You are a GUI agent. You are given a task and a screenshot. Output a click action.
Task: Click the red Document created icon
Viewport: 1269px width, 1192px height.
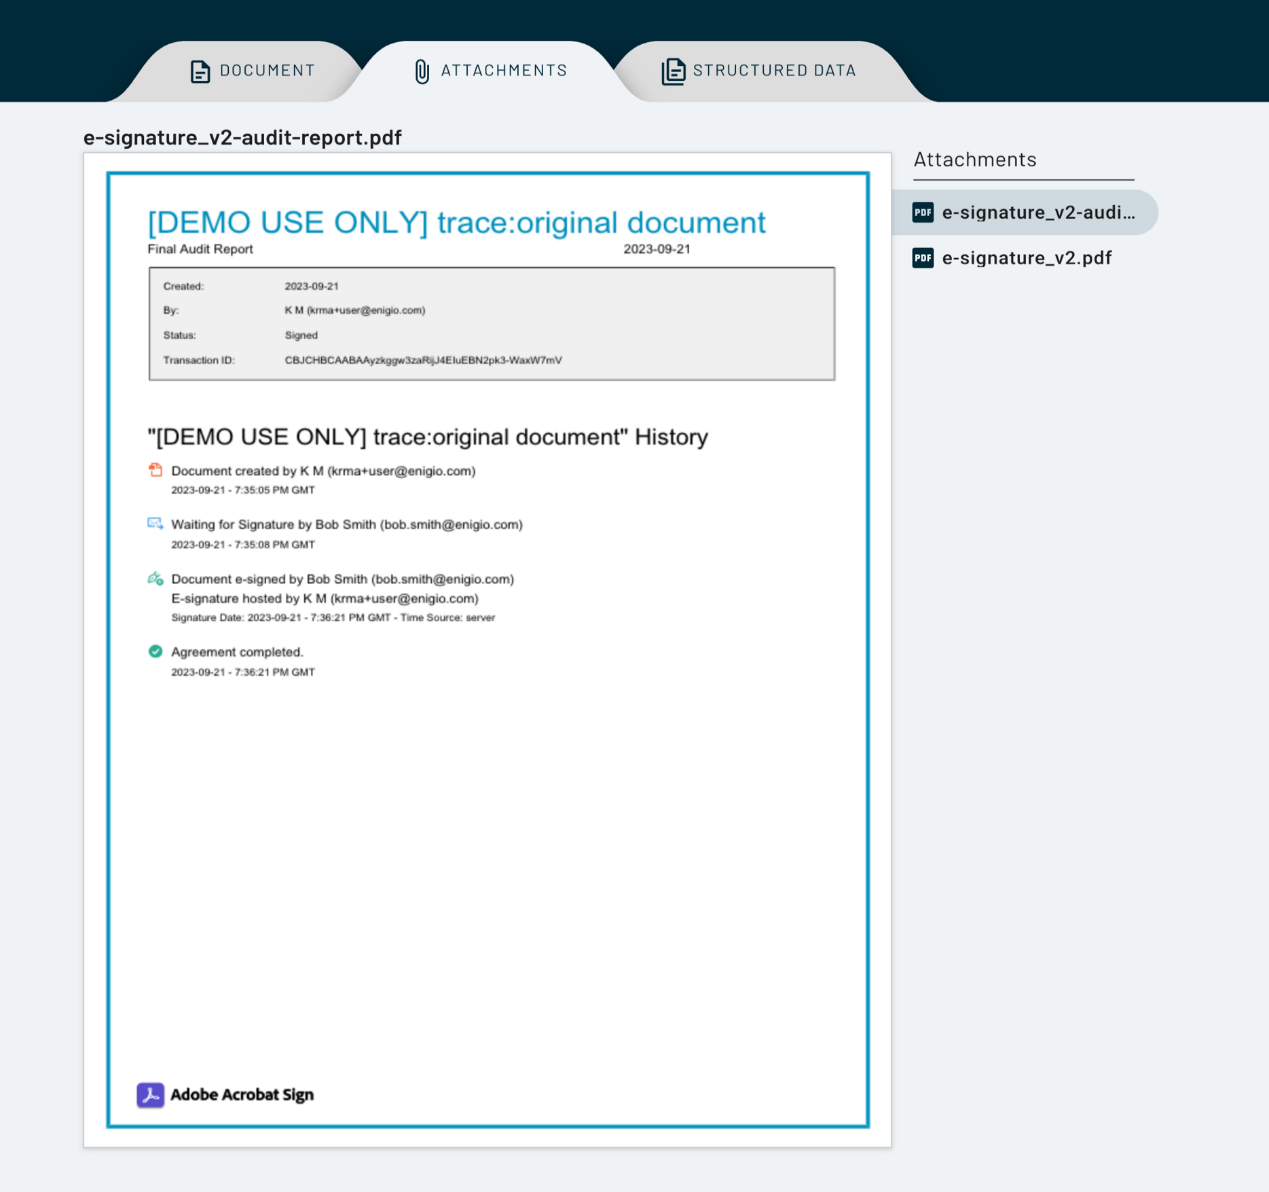pyautogui.click(x=155, y=470)
